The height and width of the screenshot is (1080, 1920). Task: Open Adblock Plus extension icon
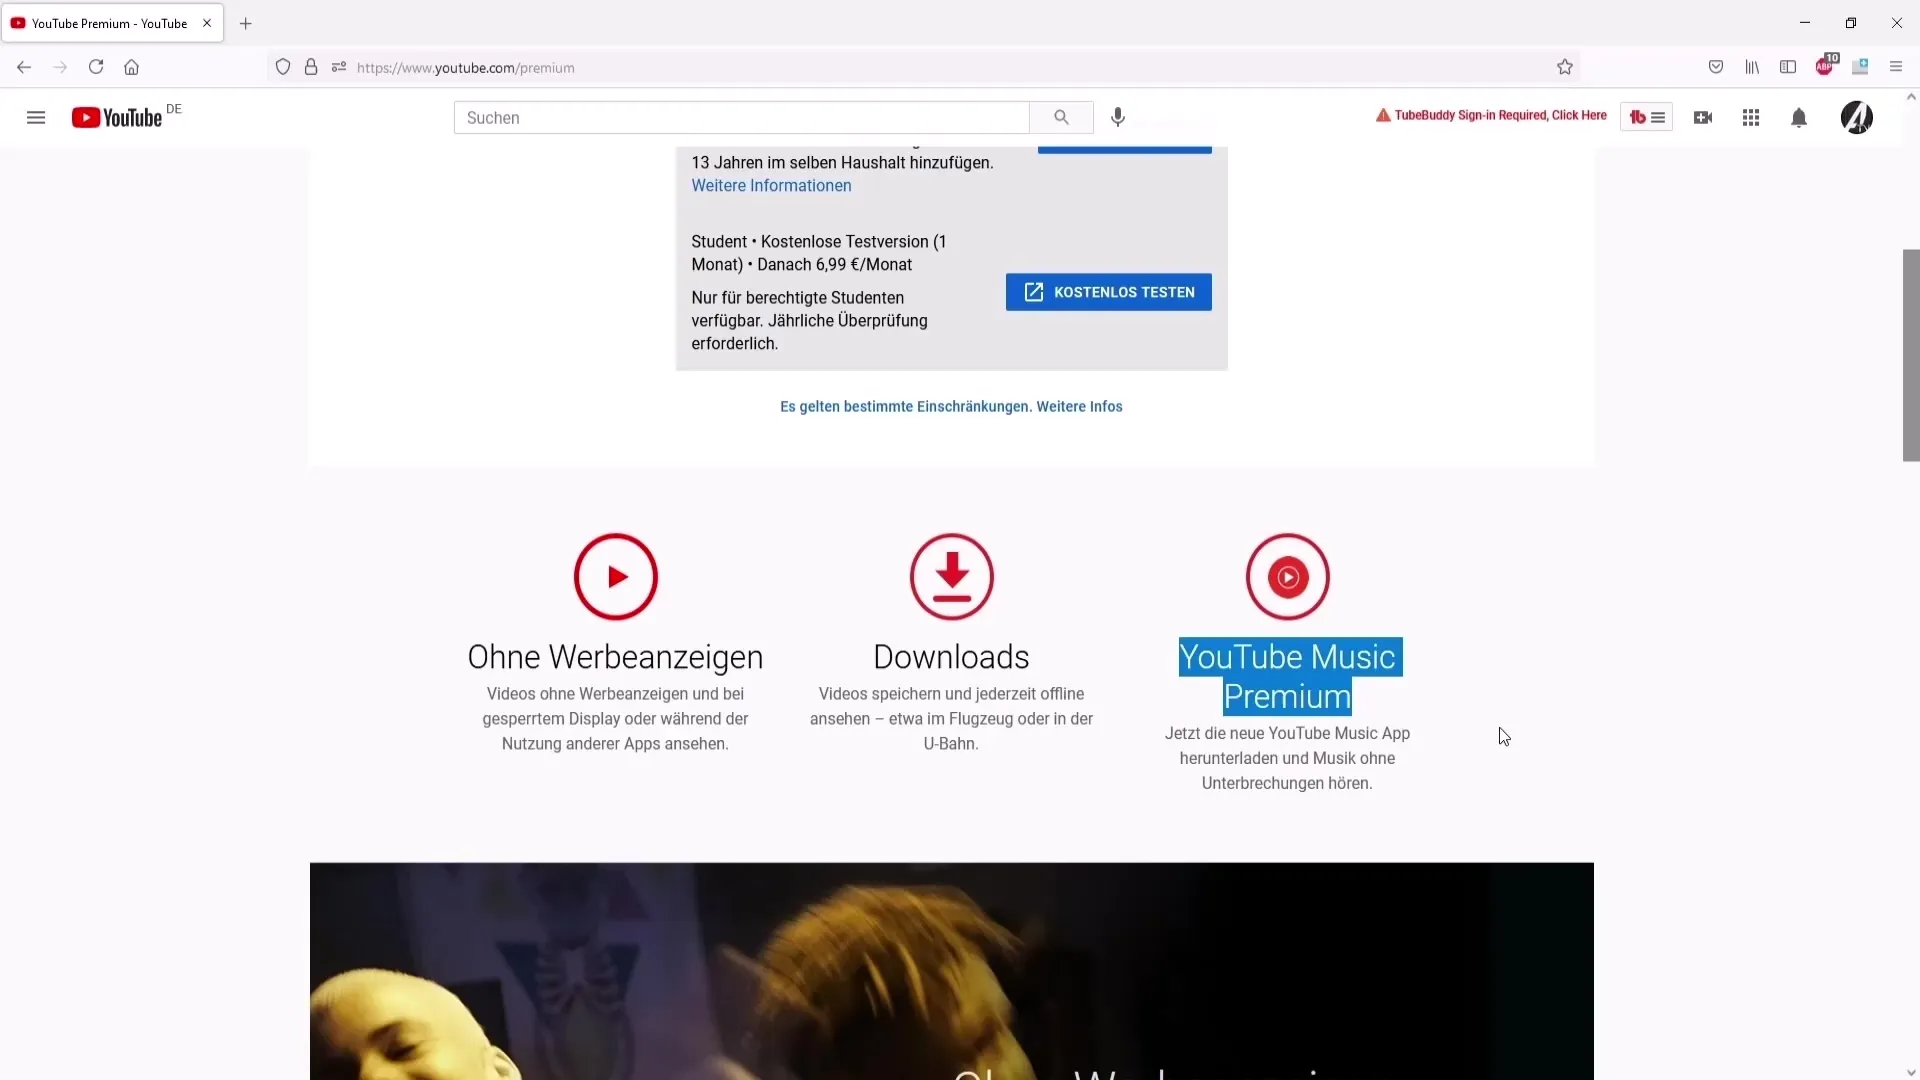[x=1826, y=65]
